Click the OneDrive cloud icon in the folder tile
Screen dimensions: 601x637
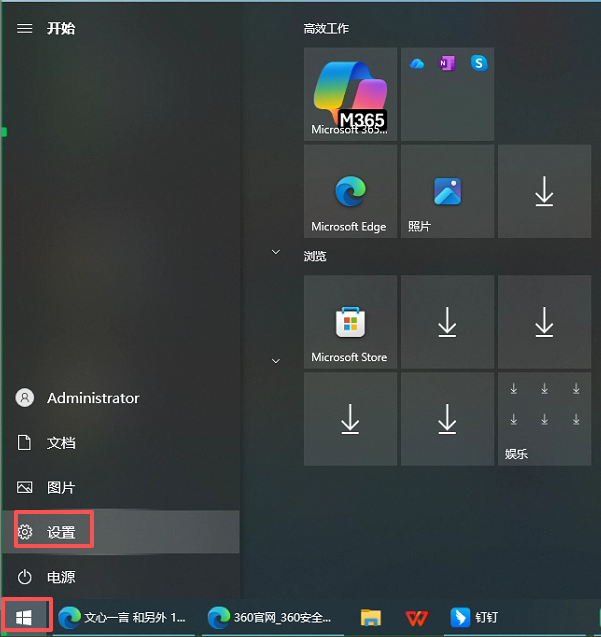[x=417, y=63]
